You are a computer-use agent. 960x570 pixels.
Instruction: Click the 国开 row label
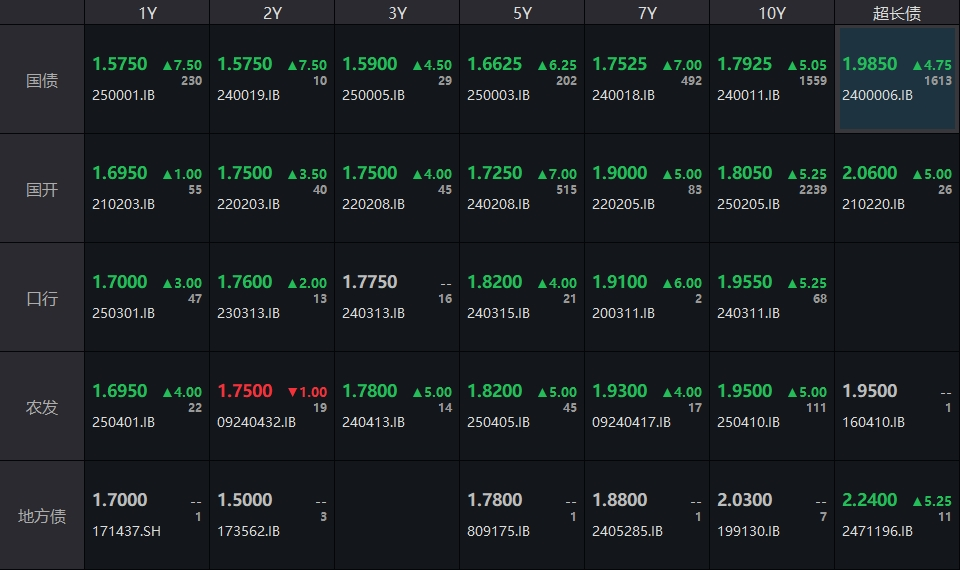click(42, 189)
